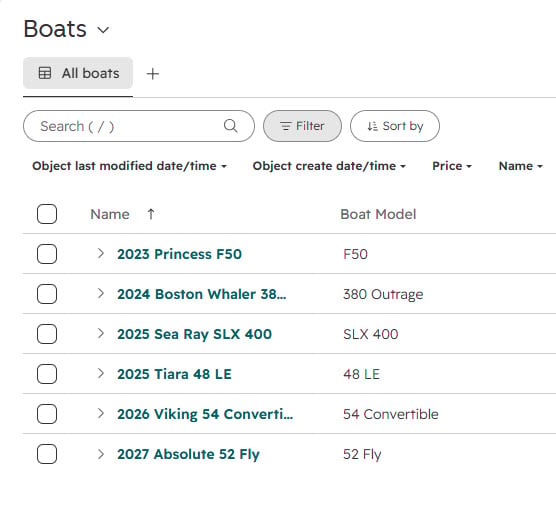Switch to the All boats tab
The image size is (556, 521).
(x=78, y=73)
